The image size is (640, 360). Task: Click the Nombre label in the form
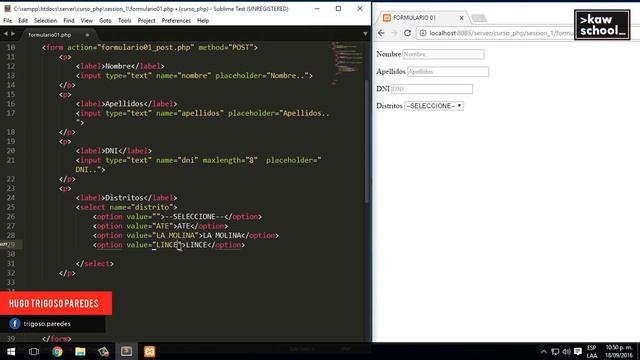click(389, 54)
